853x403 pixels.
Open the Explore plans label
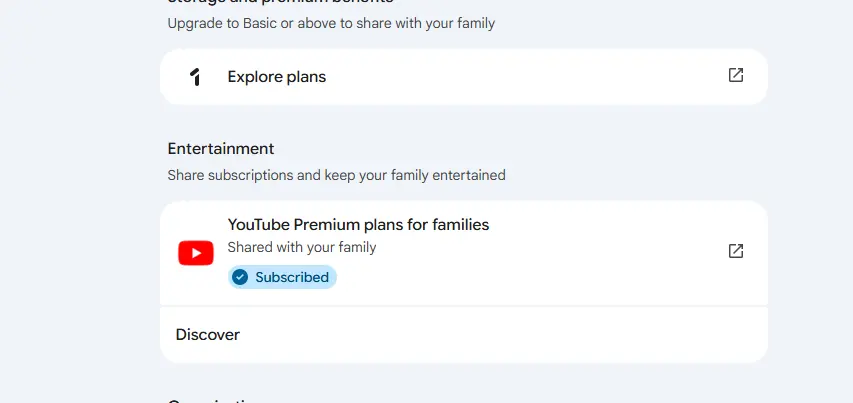(276, 77)
